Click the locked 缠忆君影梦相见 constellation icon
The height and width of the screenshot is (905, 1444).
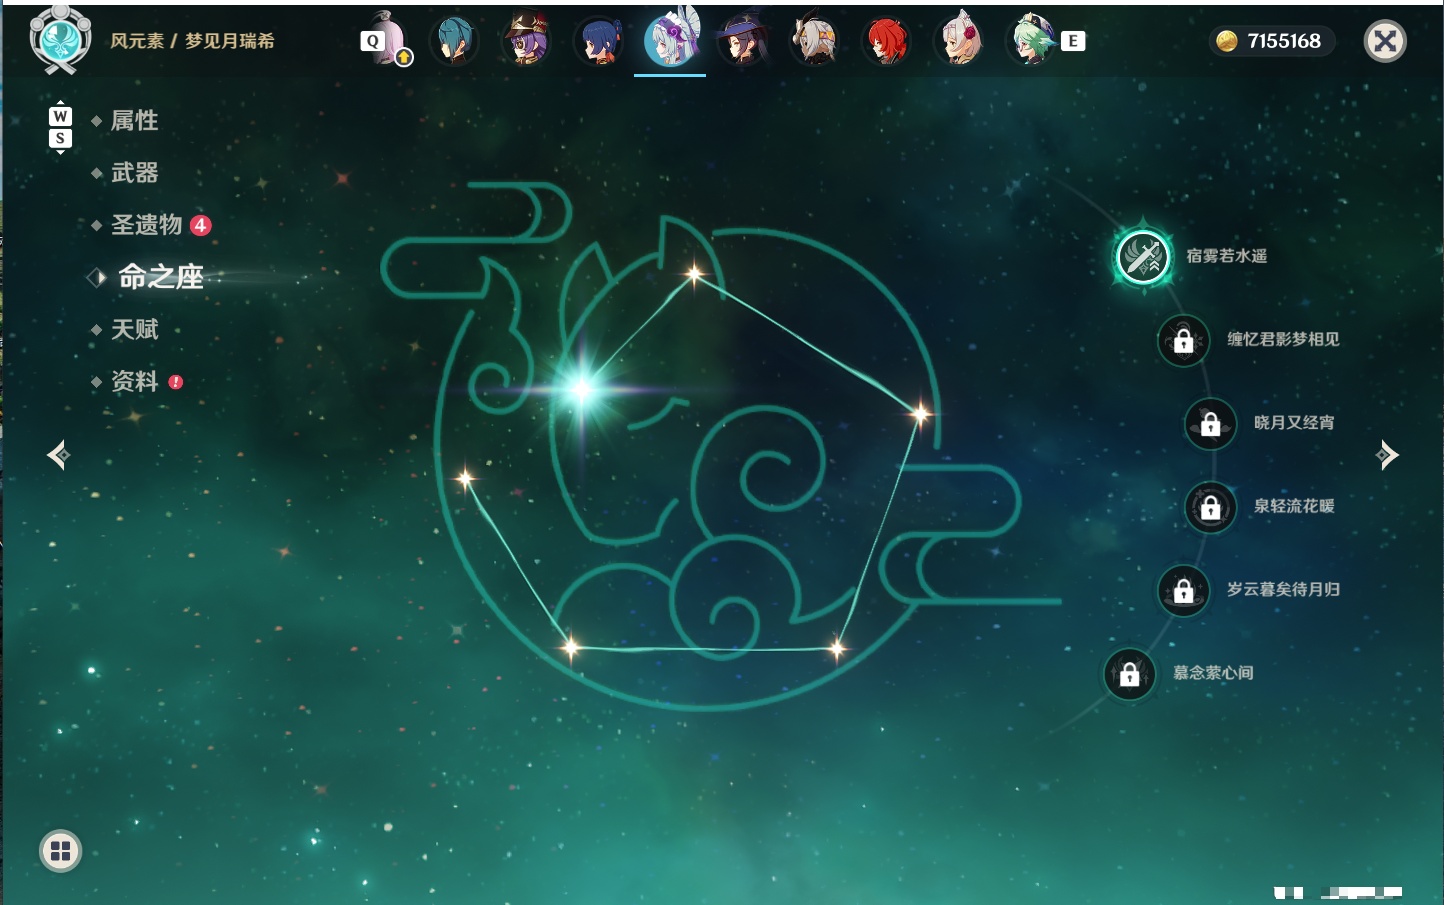click(1184, 340)
